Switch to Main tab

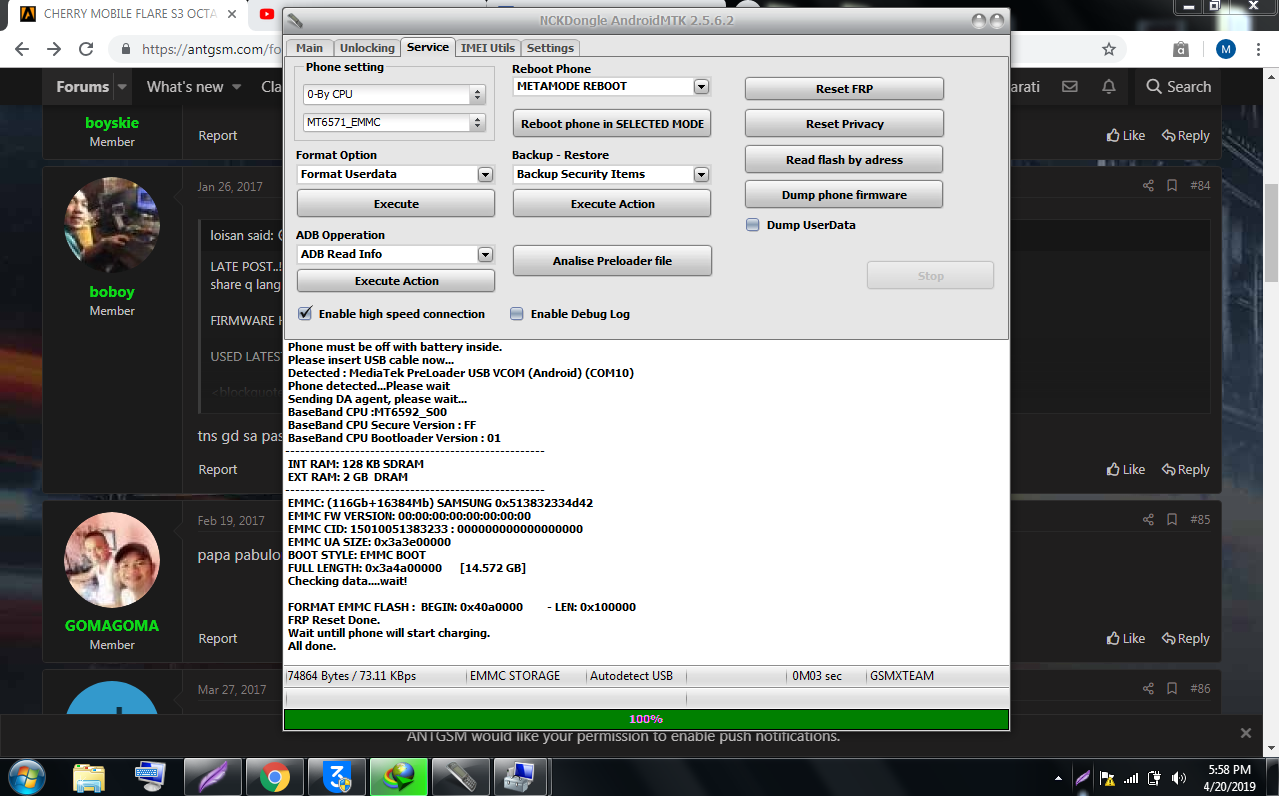pyautogui.click(x=309, y=48)
